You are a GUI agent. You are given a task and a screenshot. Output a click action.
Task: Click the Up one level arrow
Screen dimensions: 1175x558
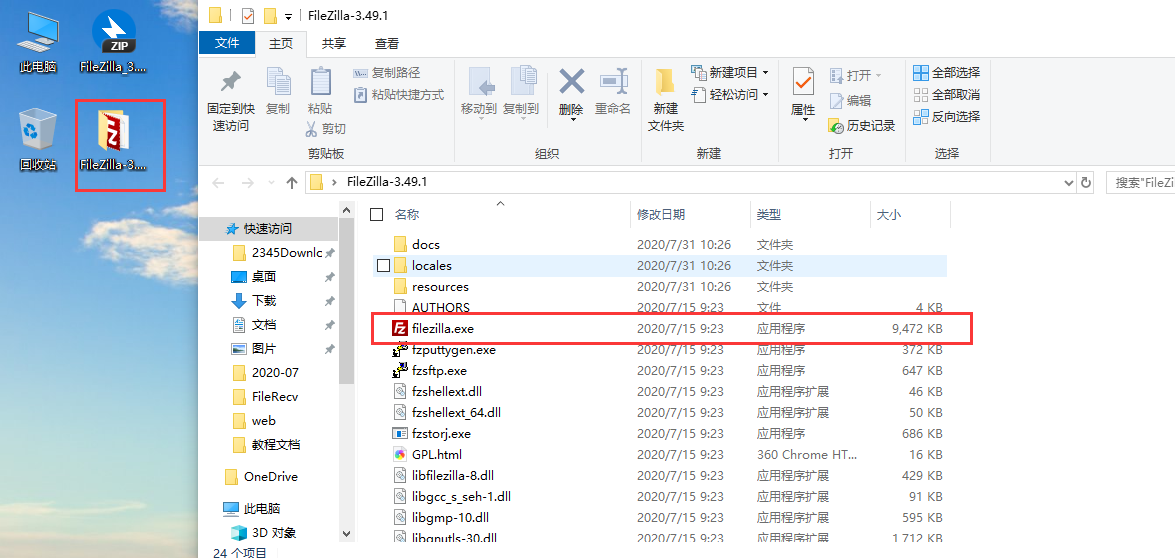click(292, 183)
